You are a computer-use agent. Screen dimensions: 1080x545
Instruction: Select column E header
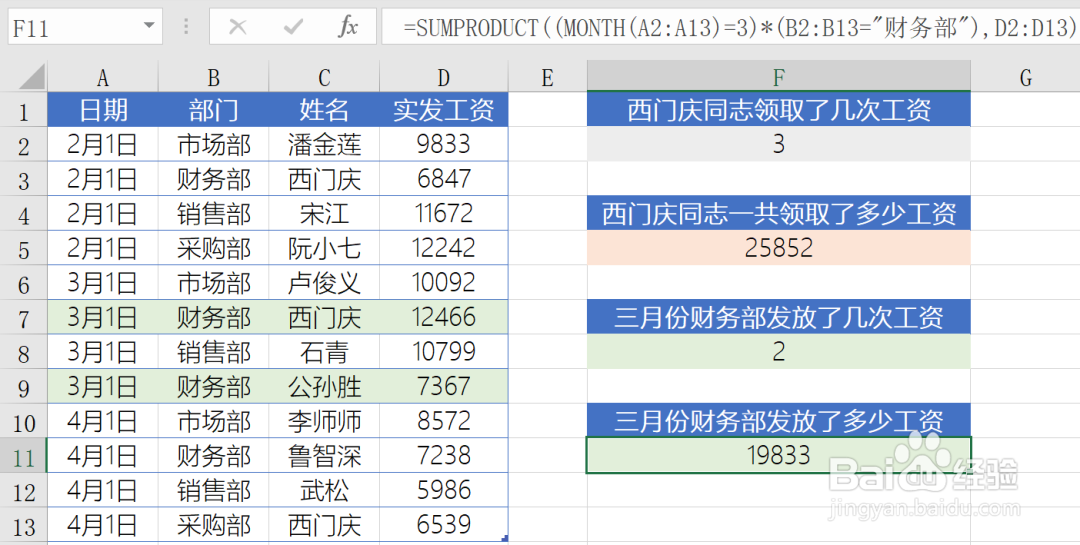(x=548, y=77)
